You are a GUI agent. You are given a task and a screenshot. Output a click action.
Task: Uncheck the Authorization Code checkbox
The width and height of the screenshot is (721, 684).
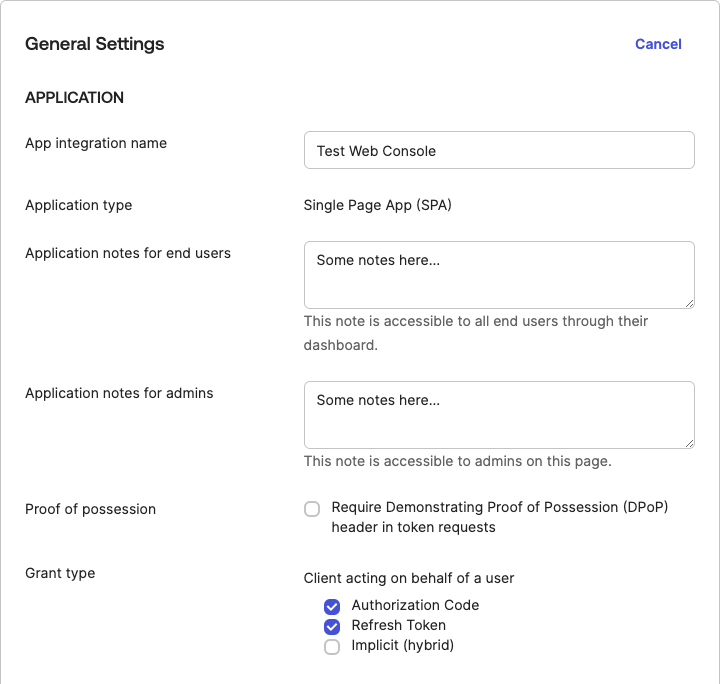pyautogui.click(x=332, y=606)
